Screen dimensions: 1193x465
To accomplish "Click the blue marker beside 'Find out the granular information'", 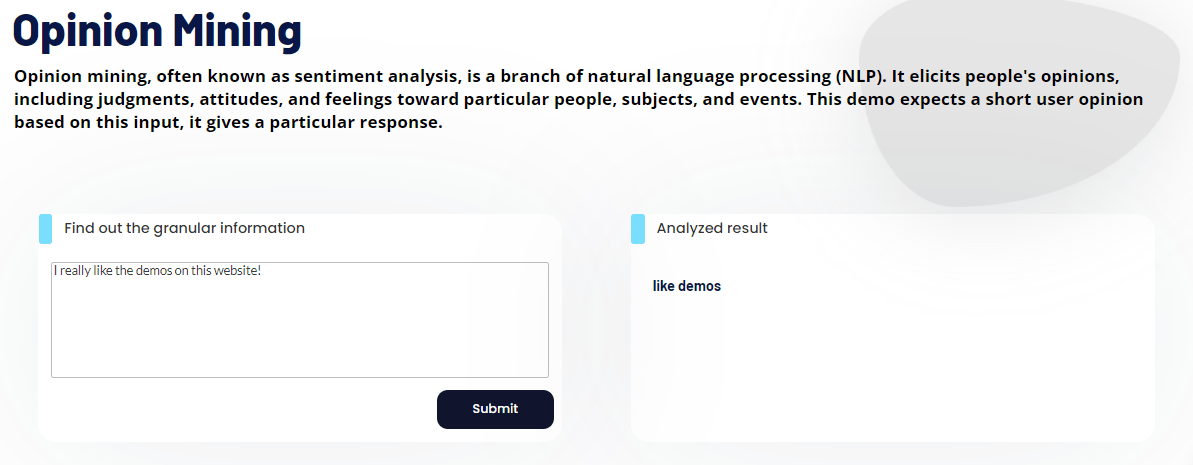I will 45,229.
